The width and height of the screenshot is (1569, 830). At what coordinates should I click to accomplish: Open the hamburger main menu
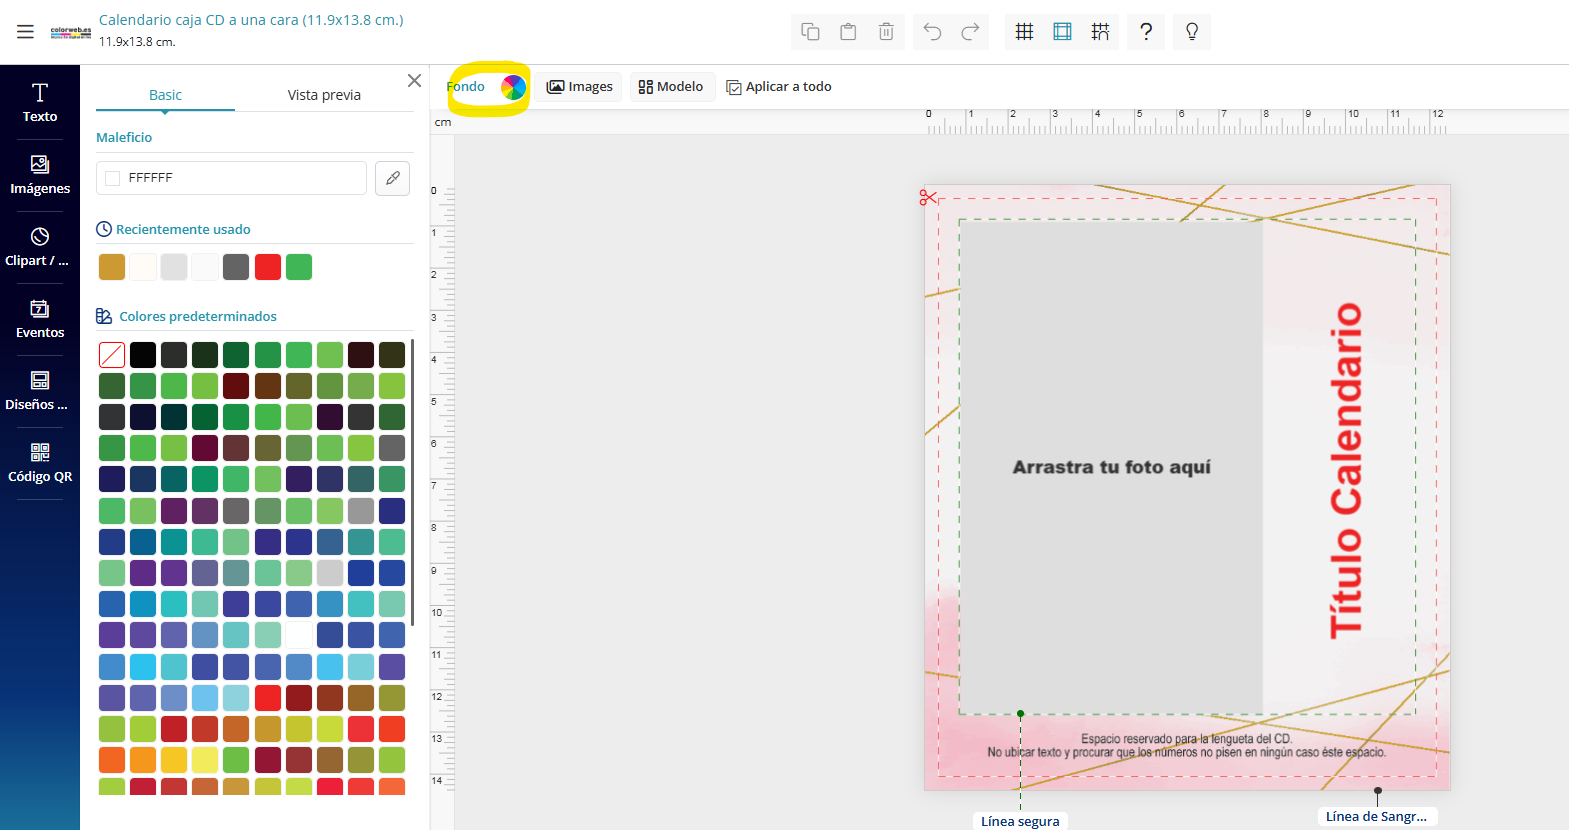[26, 32]
